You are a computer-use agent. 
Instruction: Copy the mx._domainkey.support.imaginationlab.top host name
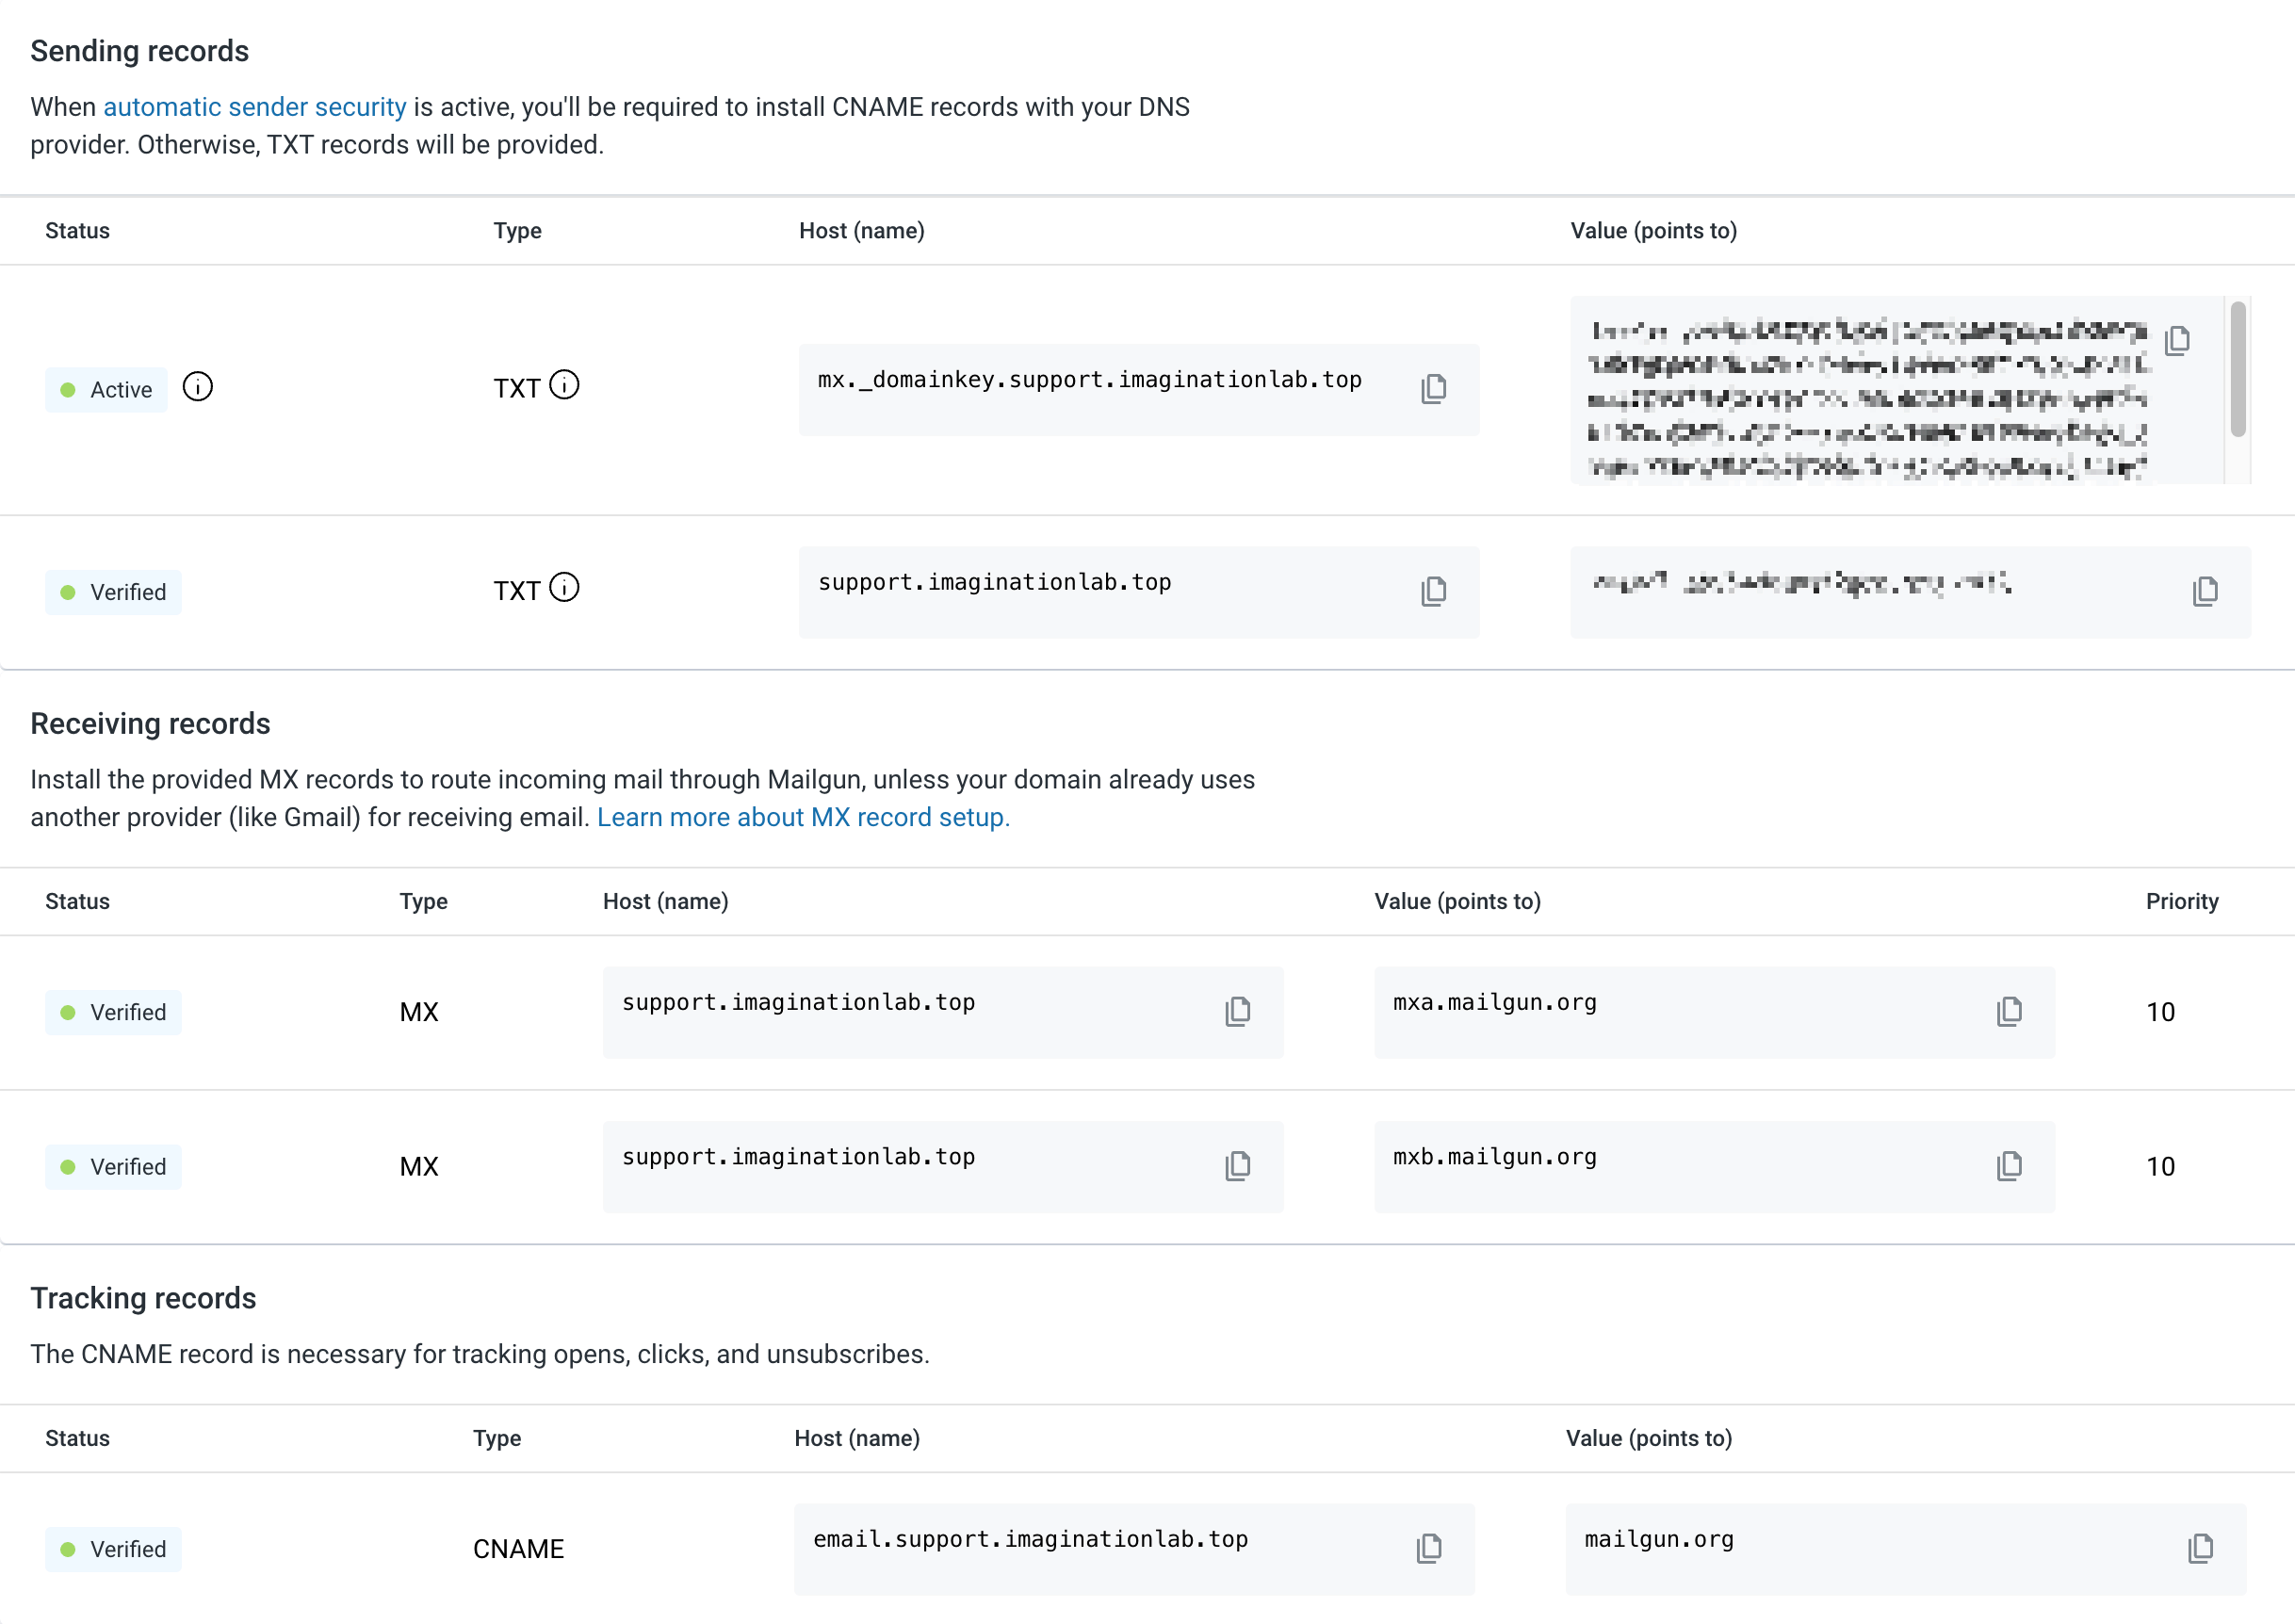tap(1433, 389)
